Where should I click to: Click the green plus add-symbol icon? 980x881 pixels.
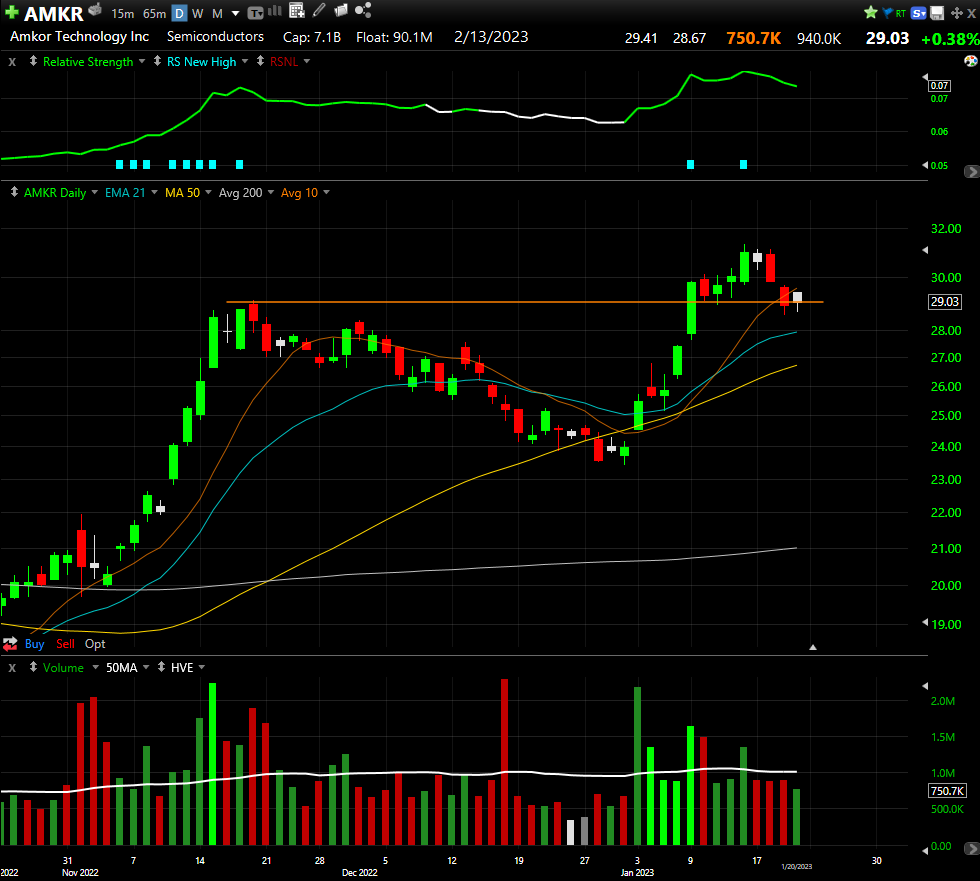tap(11, 12)
